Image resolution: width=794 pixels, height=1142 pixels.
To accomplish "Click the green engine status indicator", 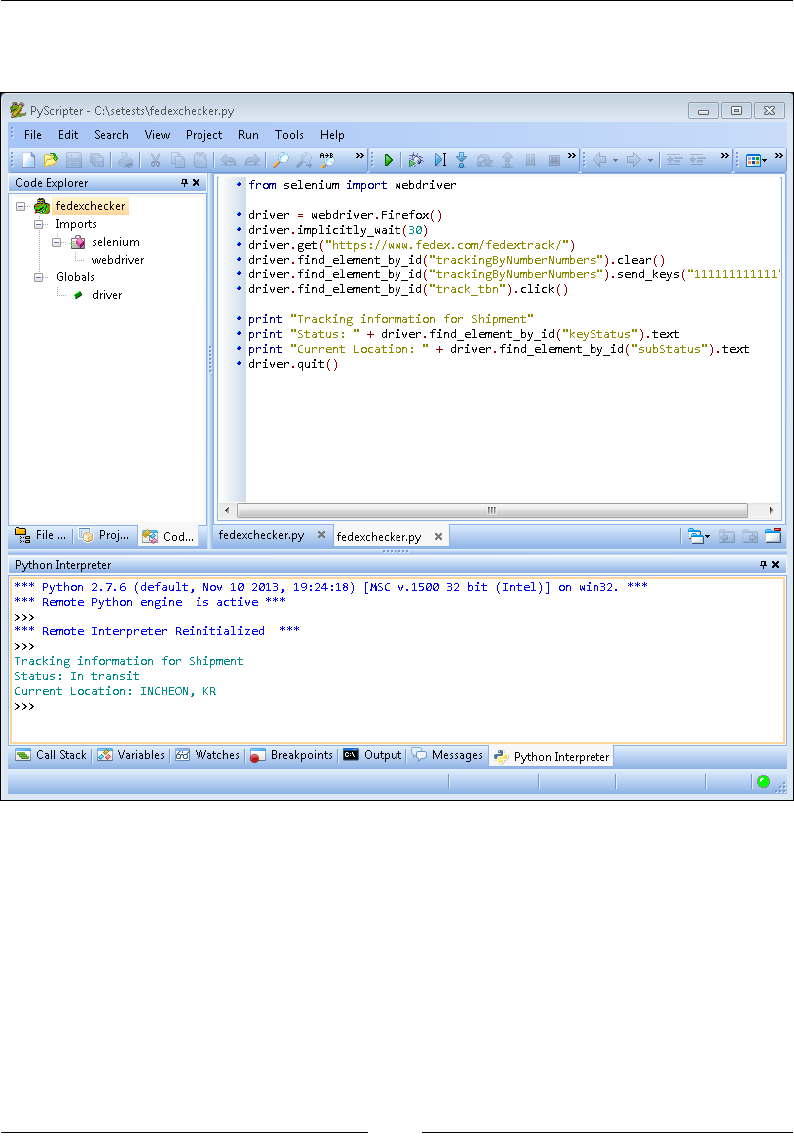I will tap(763, 782).
